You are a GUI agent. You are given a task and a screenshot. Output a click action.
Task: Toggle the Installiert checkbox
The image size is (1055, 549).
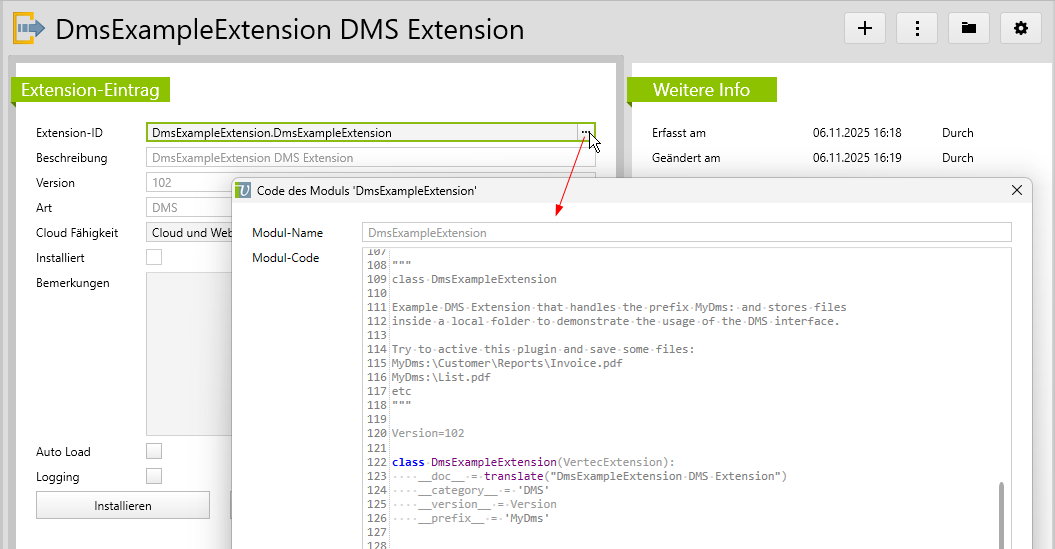pos(154,258)
